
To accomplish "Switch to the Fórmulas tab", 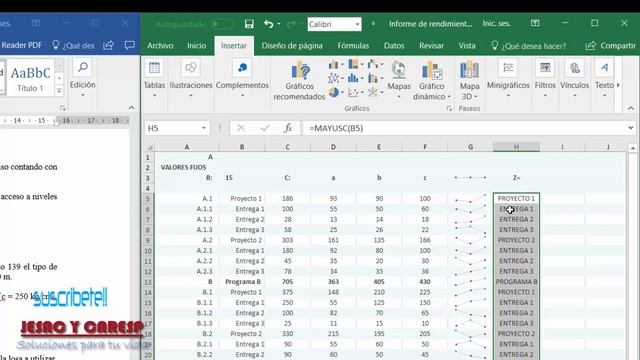I will (353, 46).
